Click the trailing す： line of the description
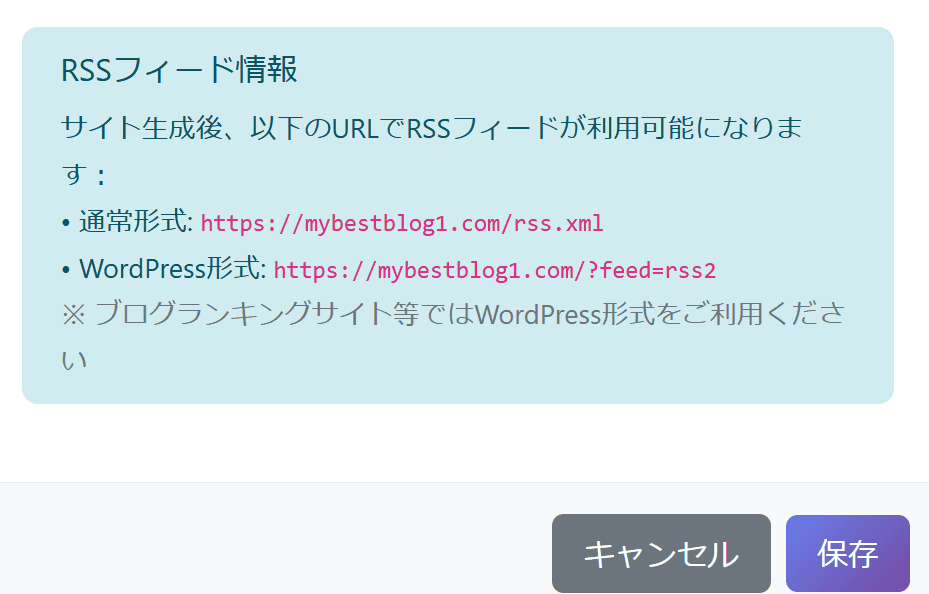Image resolution: width=929 pixels, height=594 pixels. [84, 175]
